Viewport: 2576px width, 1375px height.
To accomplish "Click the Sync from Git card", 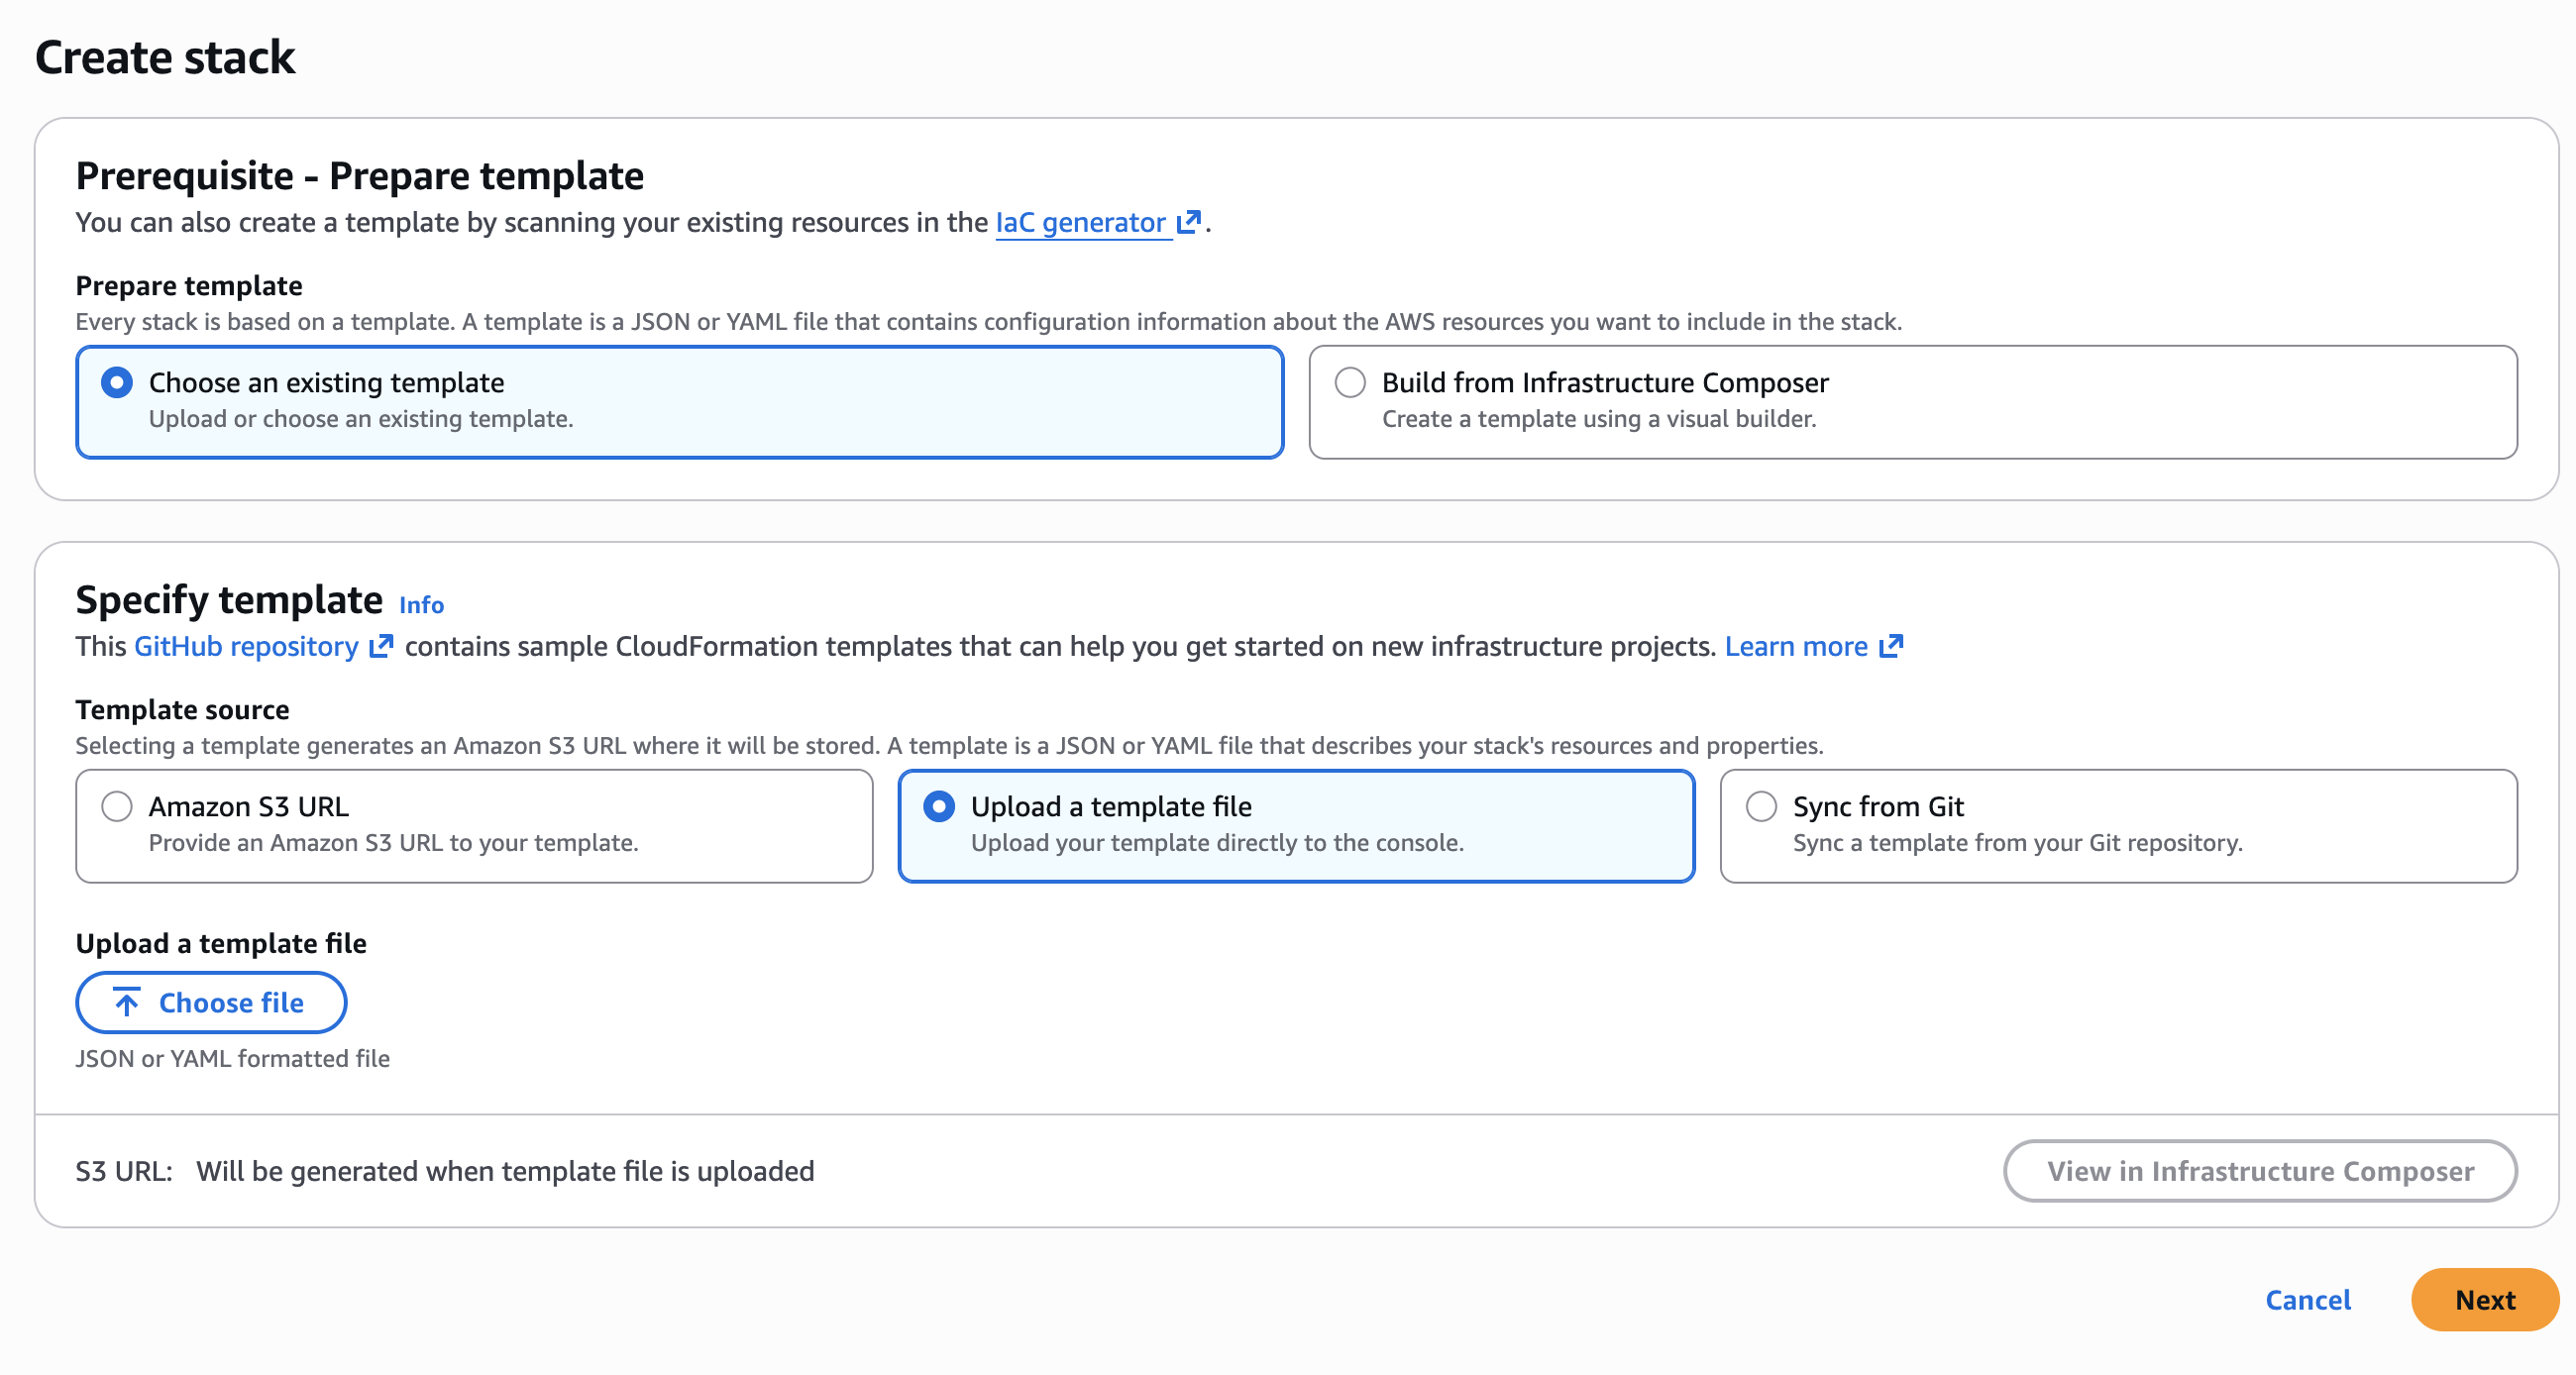I will pyautogui.click(x=2120, y=826).
